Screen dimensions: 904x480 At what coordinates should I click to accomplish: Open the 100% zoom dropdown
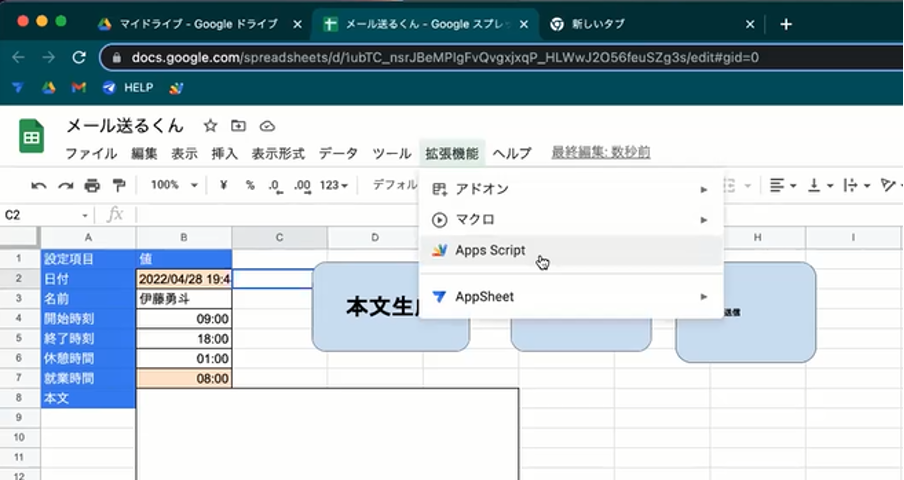[x=174, y=185]
